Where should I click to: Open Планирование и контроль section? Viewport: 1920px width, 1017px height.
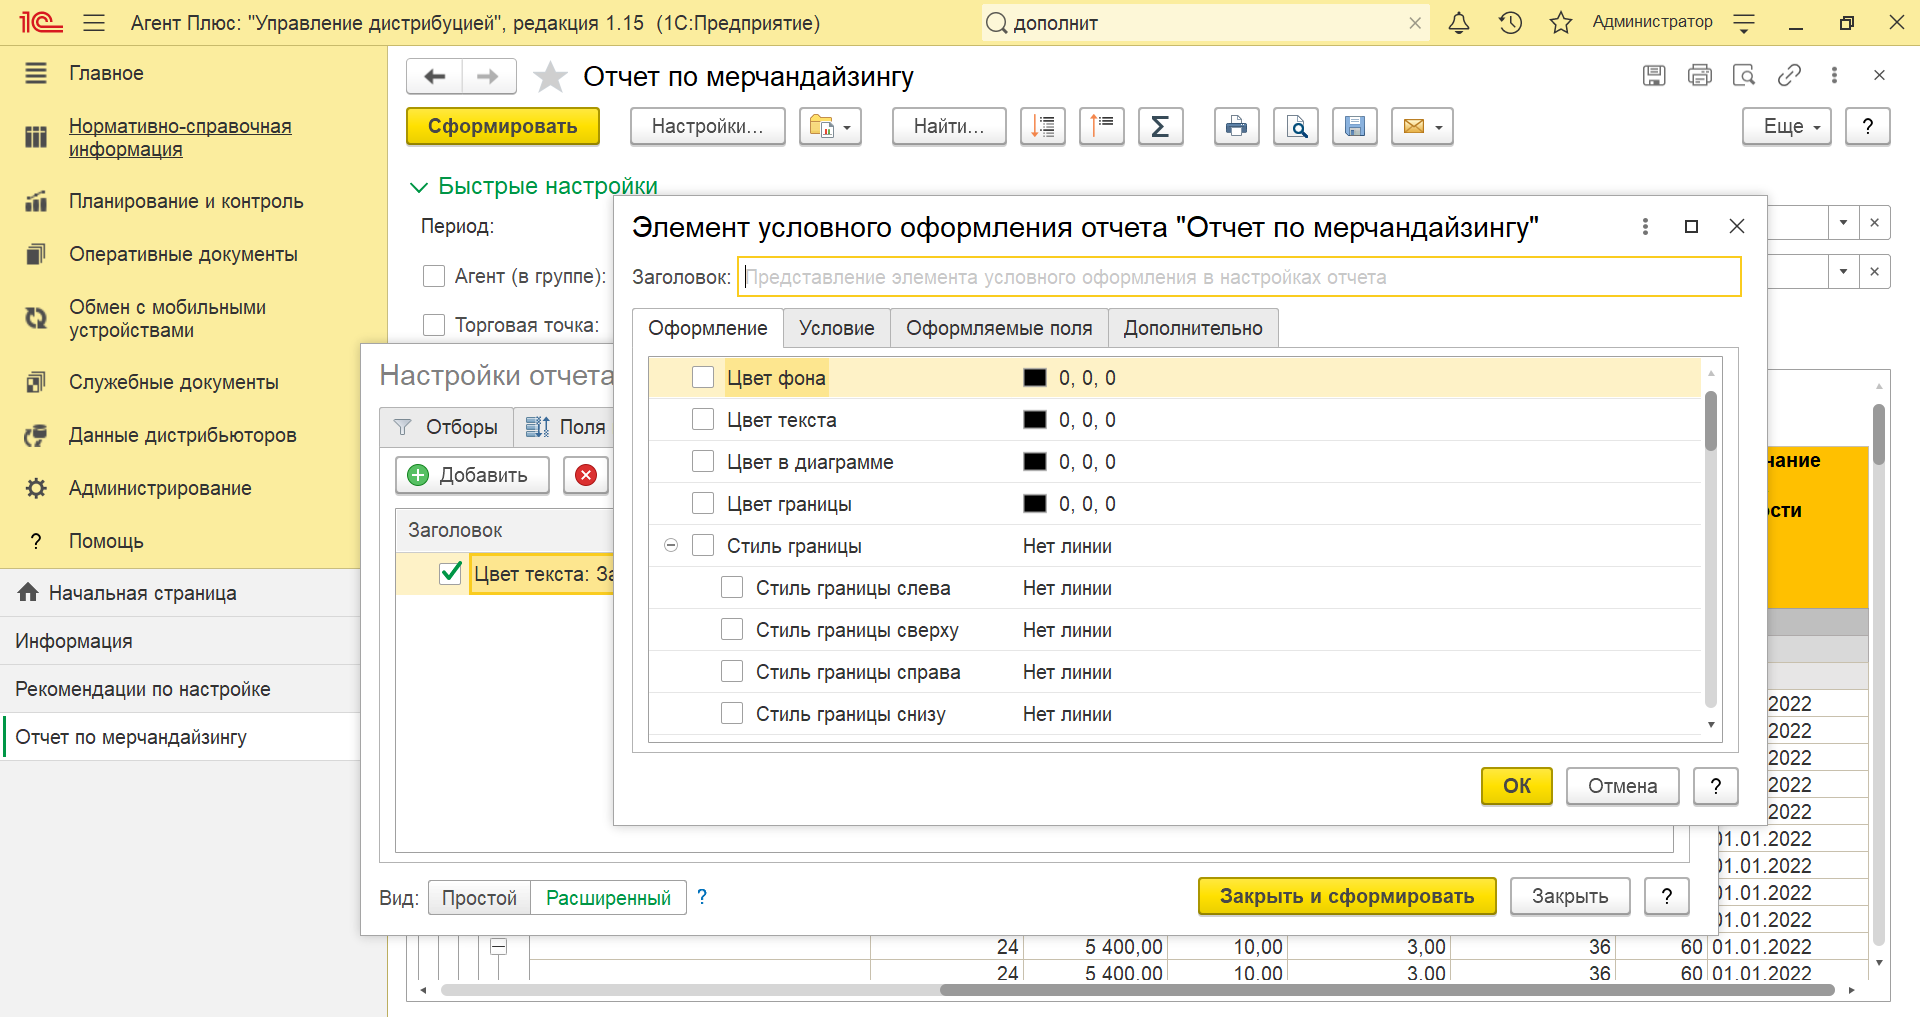pos(186,201)
